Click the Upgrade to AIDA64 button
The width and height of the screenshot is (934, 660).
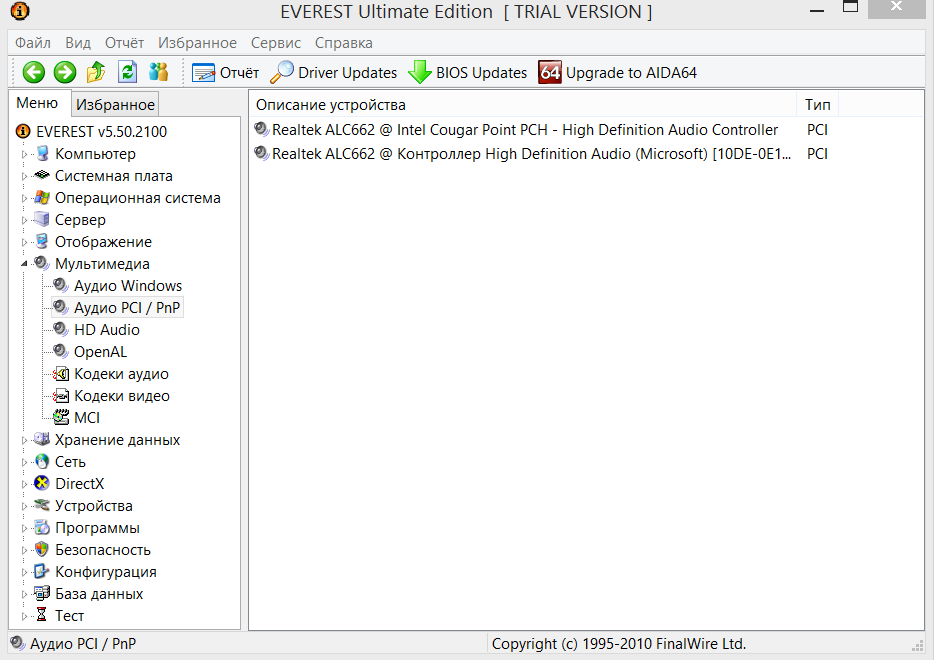618,73
